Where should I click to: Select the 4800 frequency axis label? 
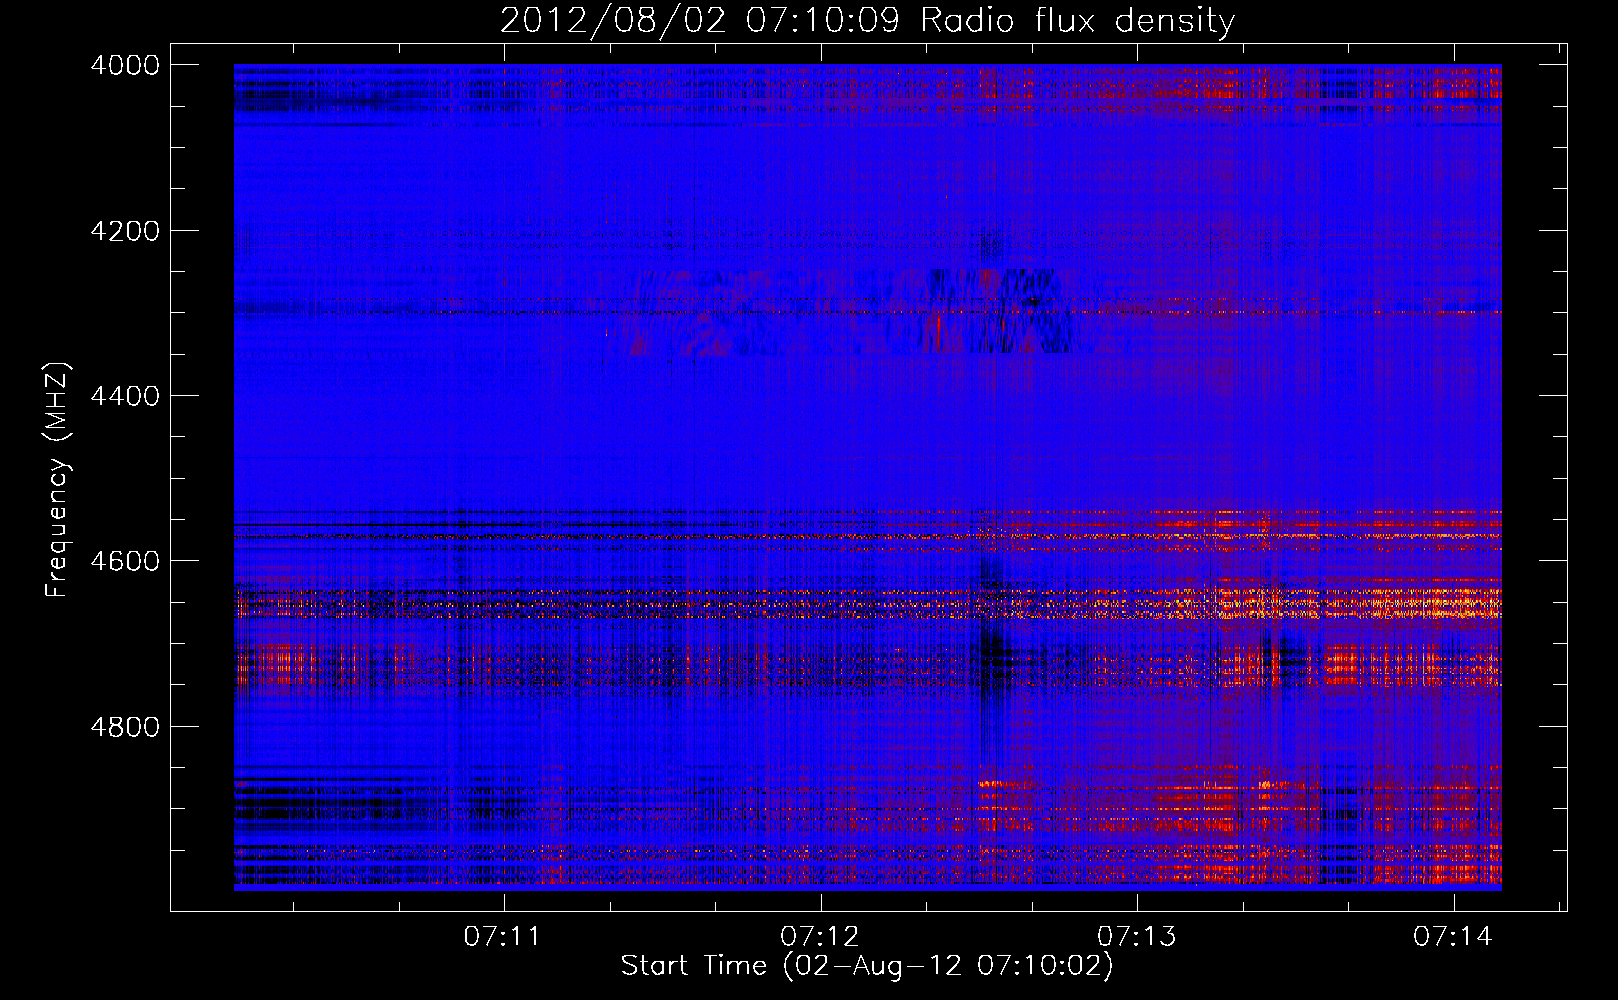coord(125,727)
